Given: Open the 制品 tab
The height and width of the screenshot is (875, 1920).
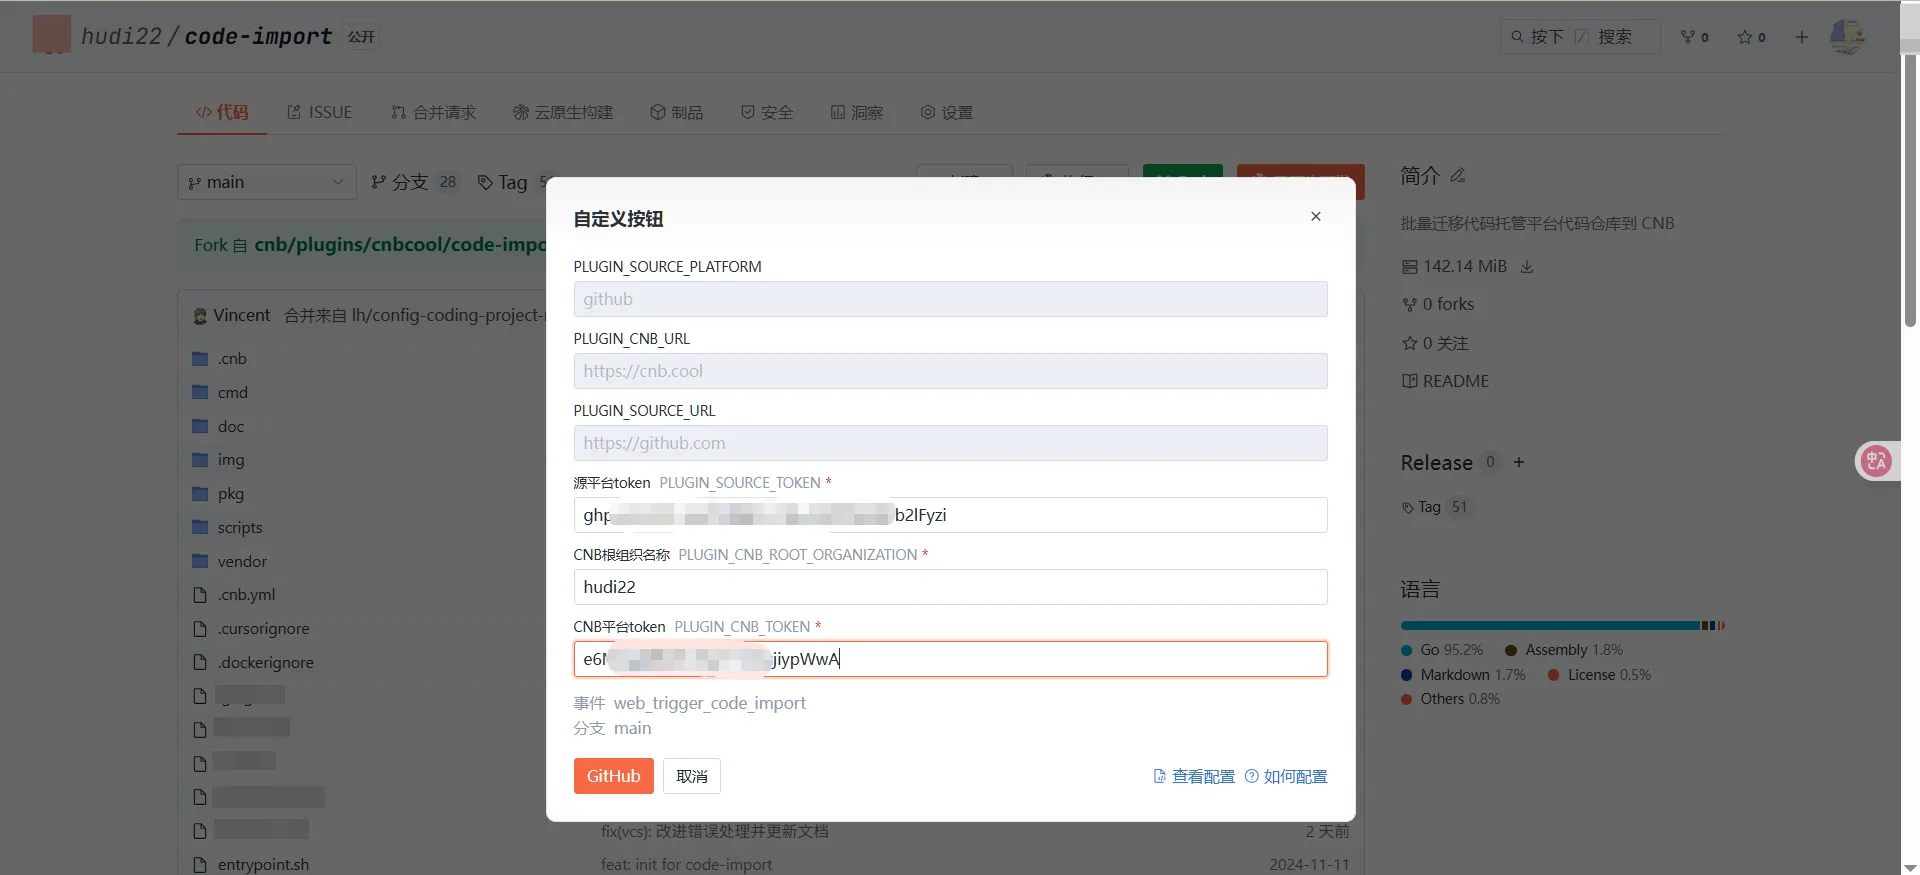Looking at the screenshot, I should pyautogui.click(x=676, y=112).
